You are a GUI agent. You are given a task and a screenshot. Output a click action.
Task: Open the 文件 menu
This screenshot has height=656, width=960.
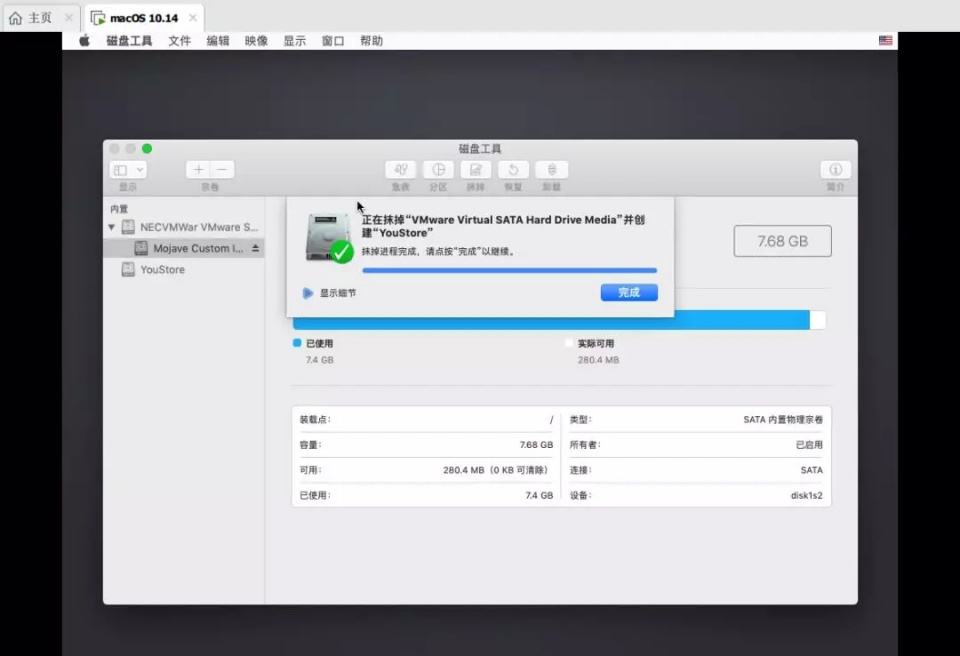pos(179,40)
